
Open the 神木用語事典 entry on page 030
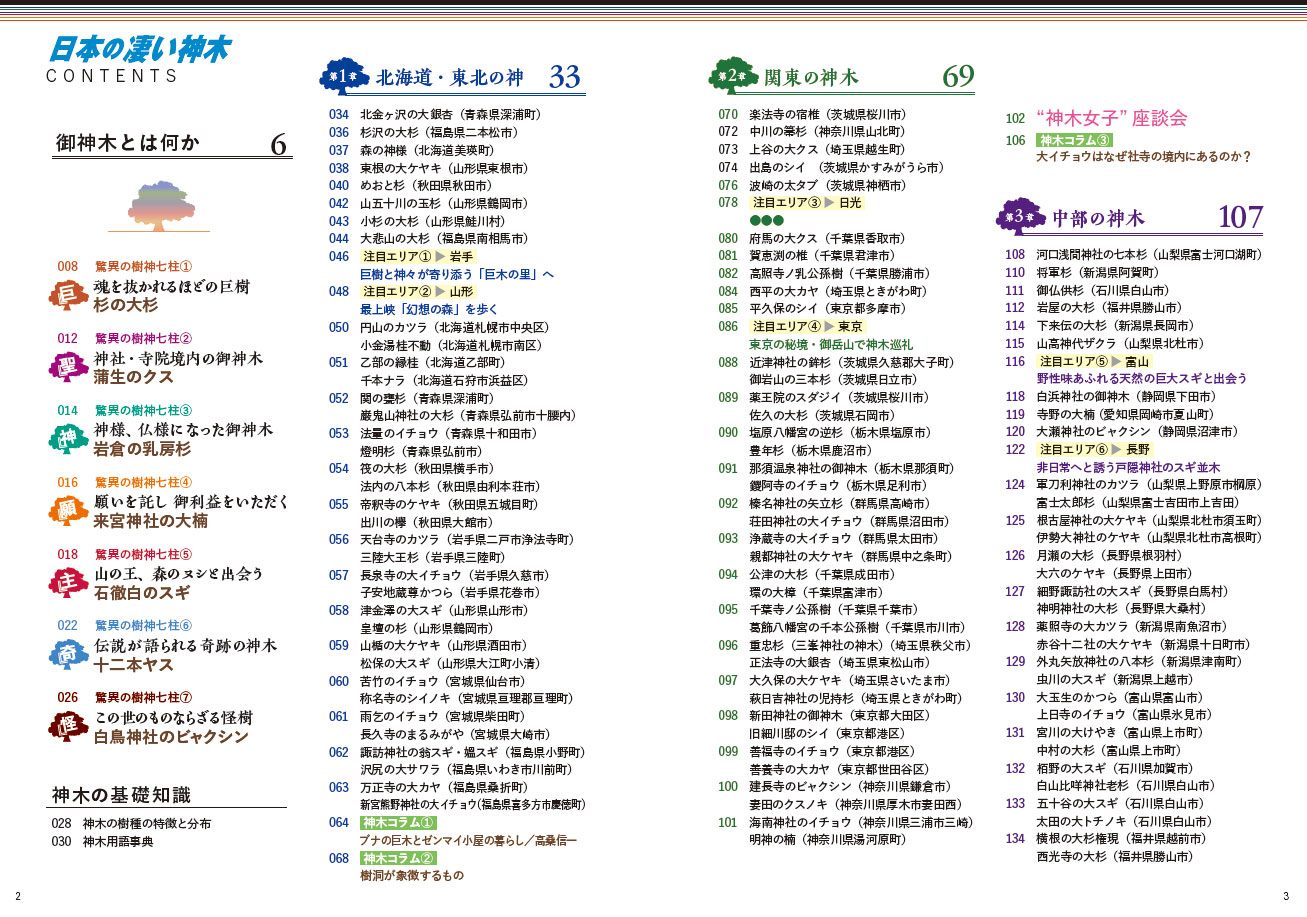(x=118, y=841)
